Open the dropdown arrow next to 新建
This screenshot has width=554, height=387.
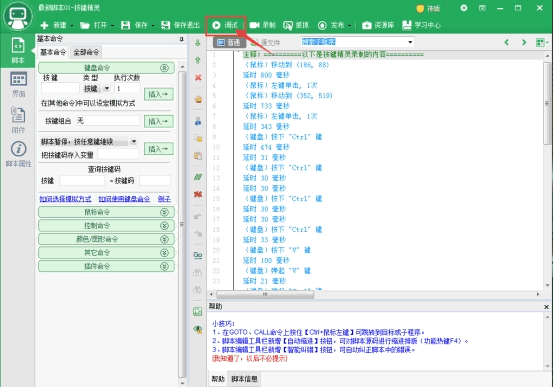[x=72, y=25]
